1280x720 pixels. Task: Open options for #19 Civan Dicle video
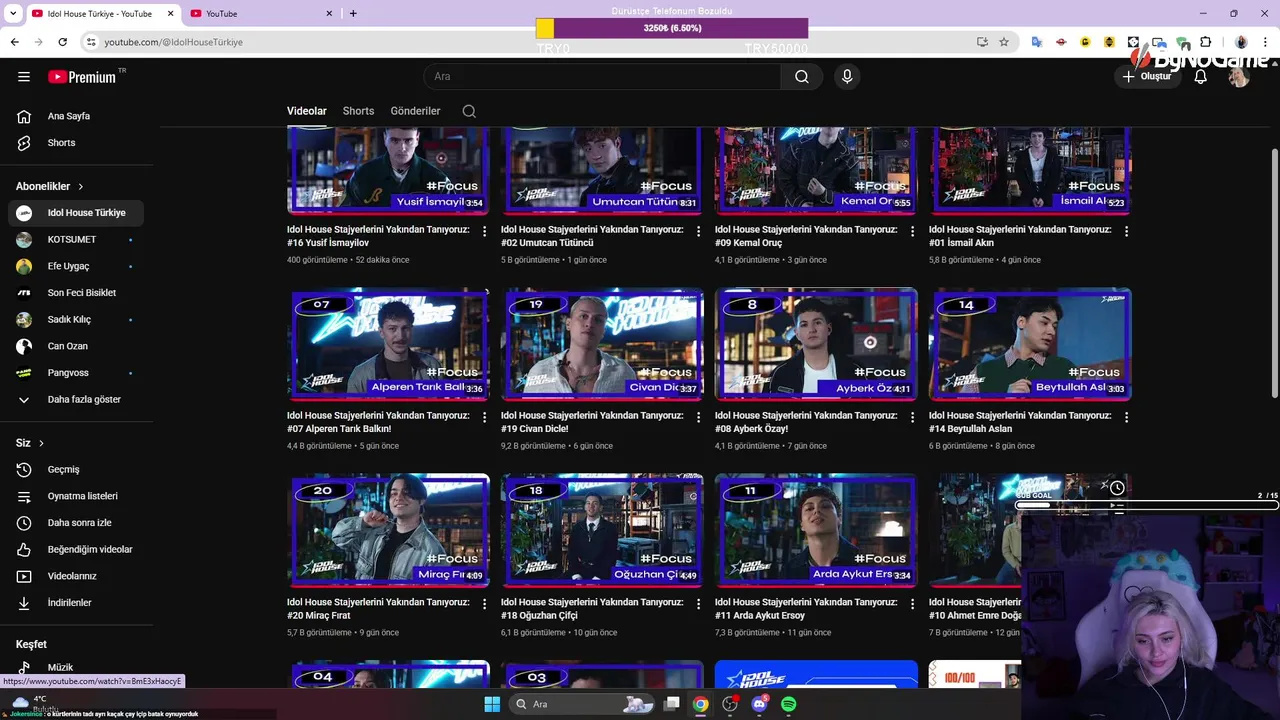click(x=698, y=417)
